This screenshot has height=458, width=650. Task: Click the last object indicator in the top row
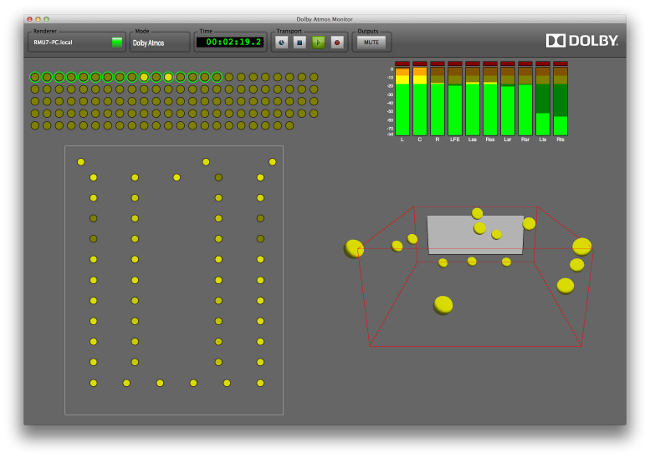(314, 77)
